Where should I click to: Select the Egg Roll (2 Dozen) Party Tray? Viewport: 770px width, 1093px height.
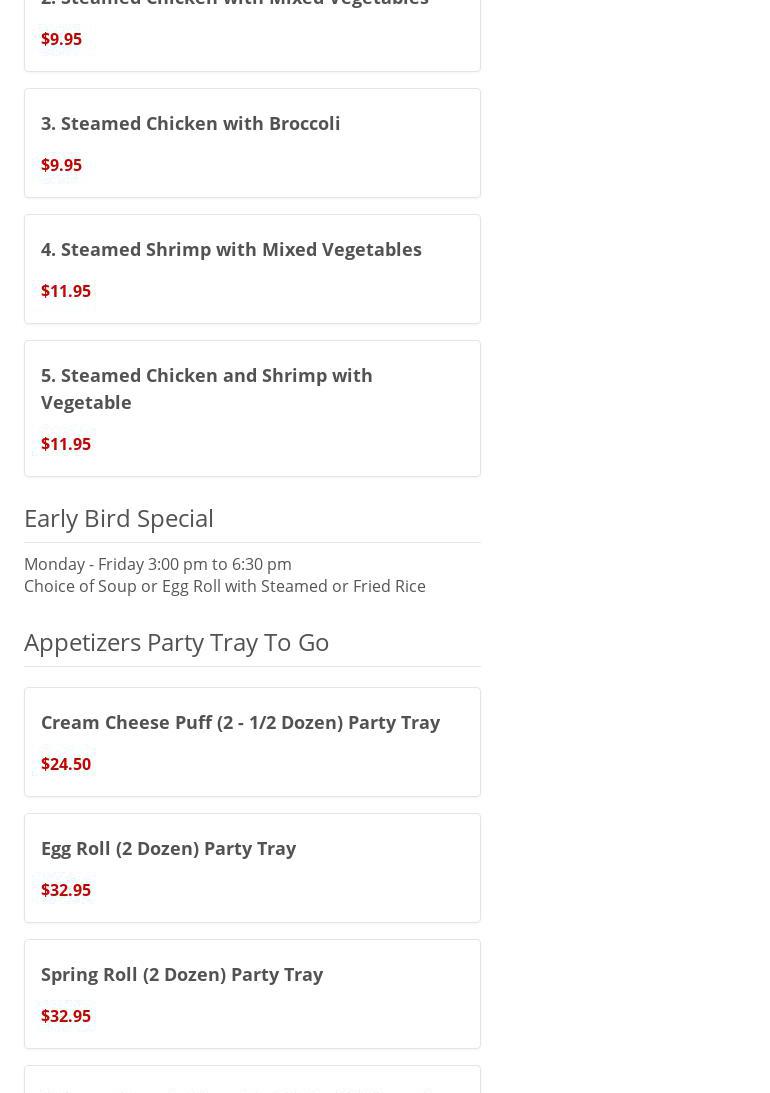[168, 848]
